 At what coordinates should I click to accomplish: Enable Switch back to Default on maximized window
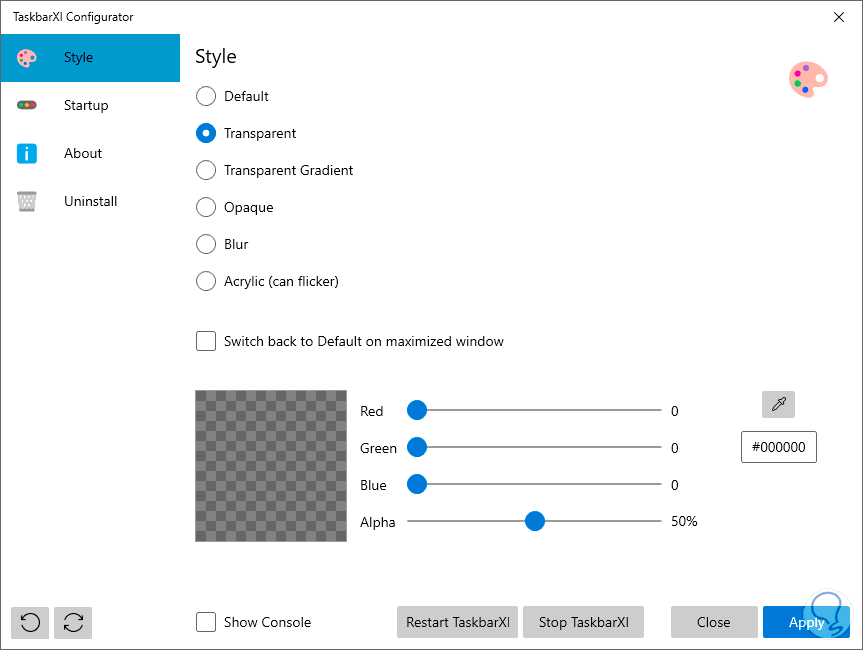206,341
